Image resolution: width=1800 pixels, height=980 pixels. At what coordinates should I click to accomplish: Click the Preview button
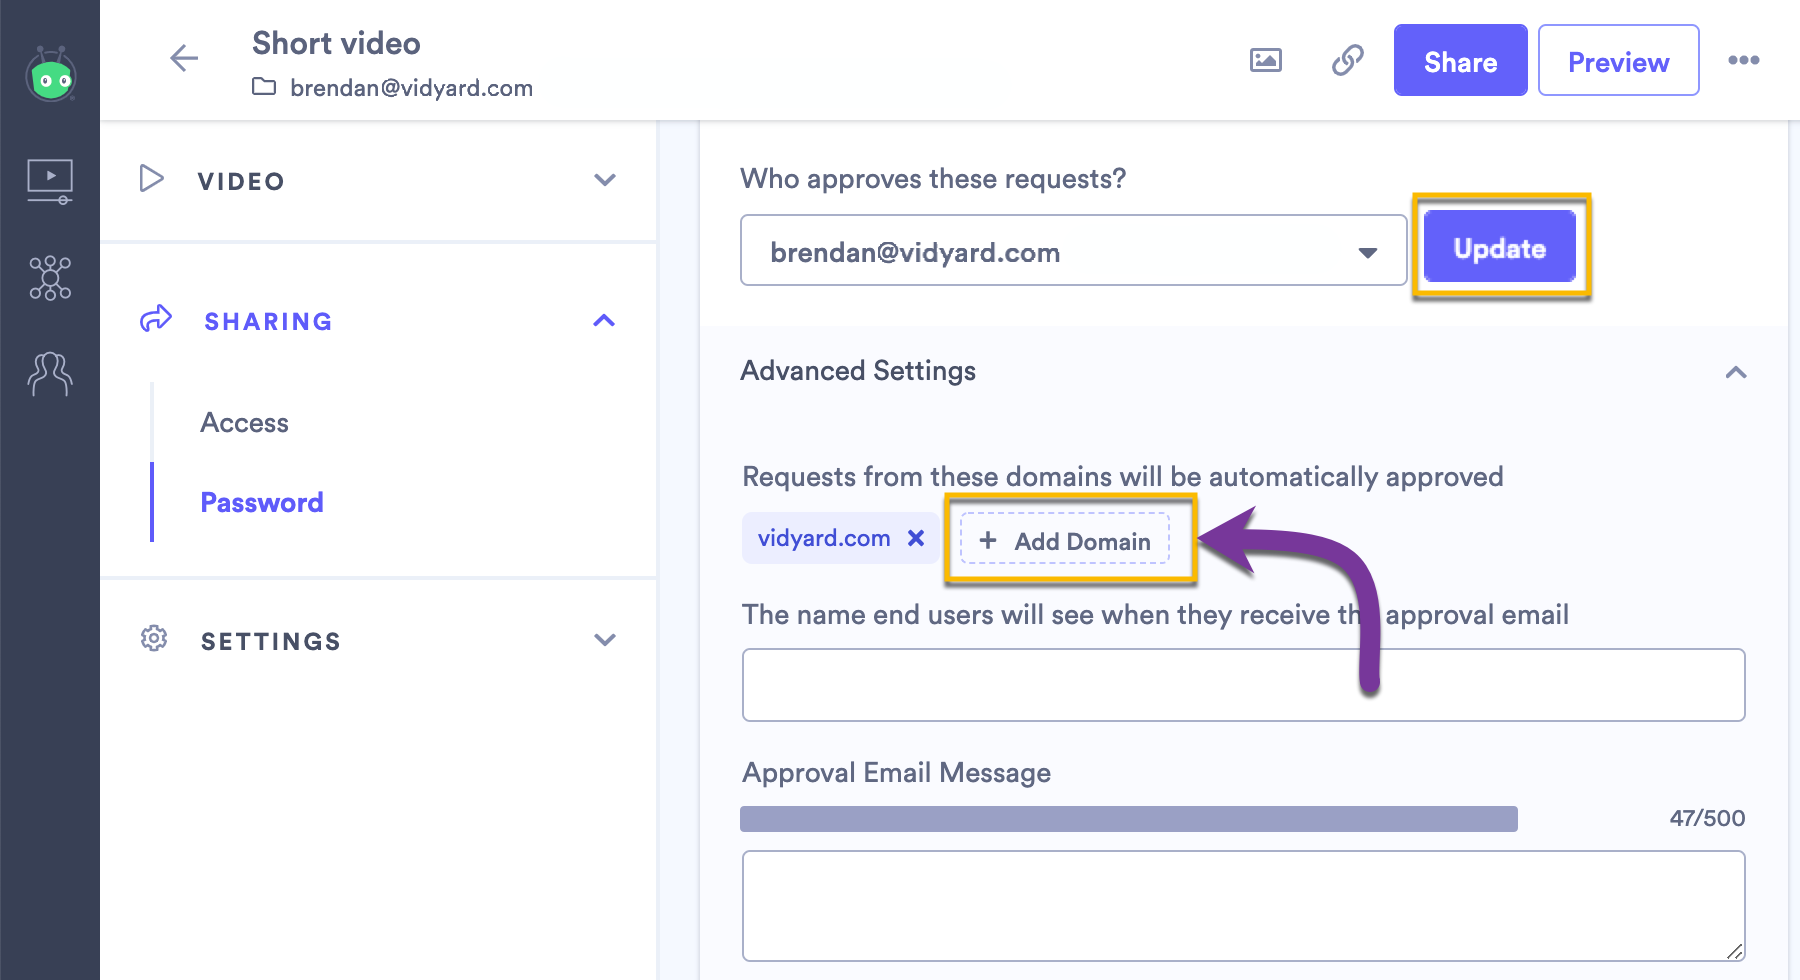pyautogui.click(x=1618, y=60)
